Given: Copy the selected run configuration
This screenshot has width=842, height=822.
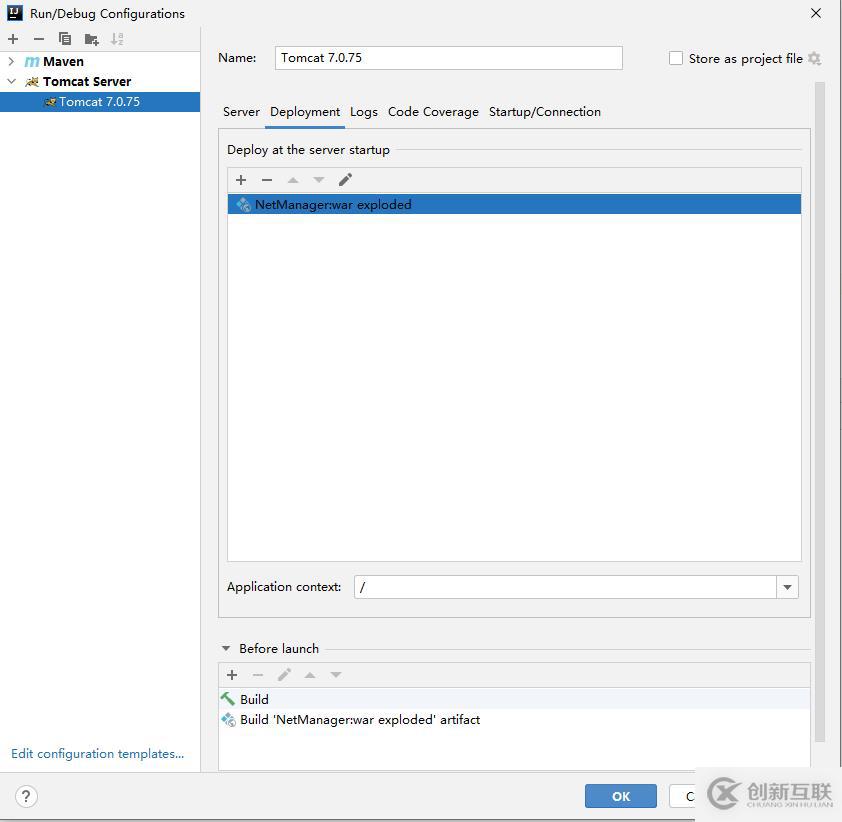Looking at the screenshot, I should tap(64, 39).
